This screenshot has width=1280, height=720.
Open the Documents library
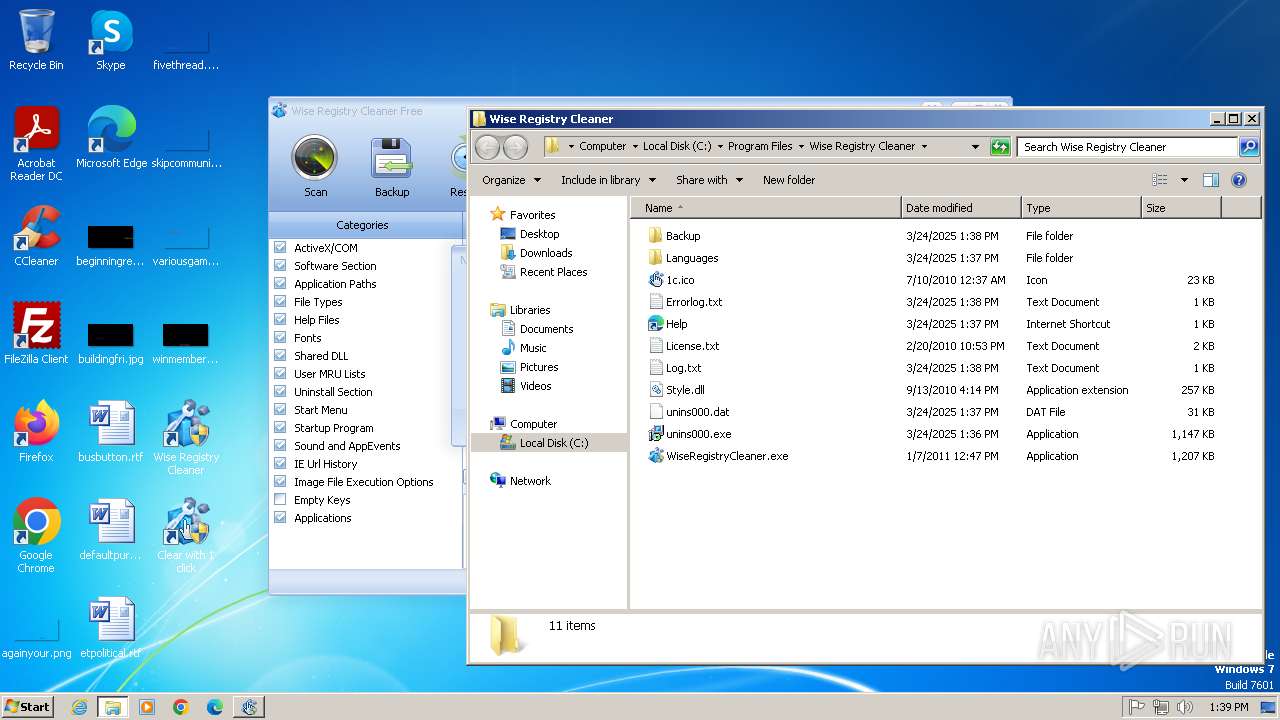(546, 329)
